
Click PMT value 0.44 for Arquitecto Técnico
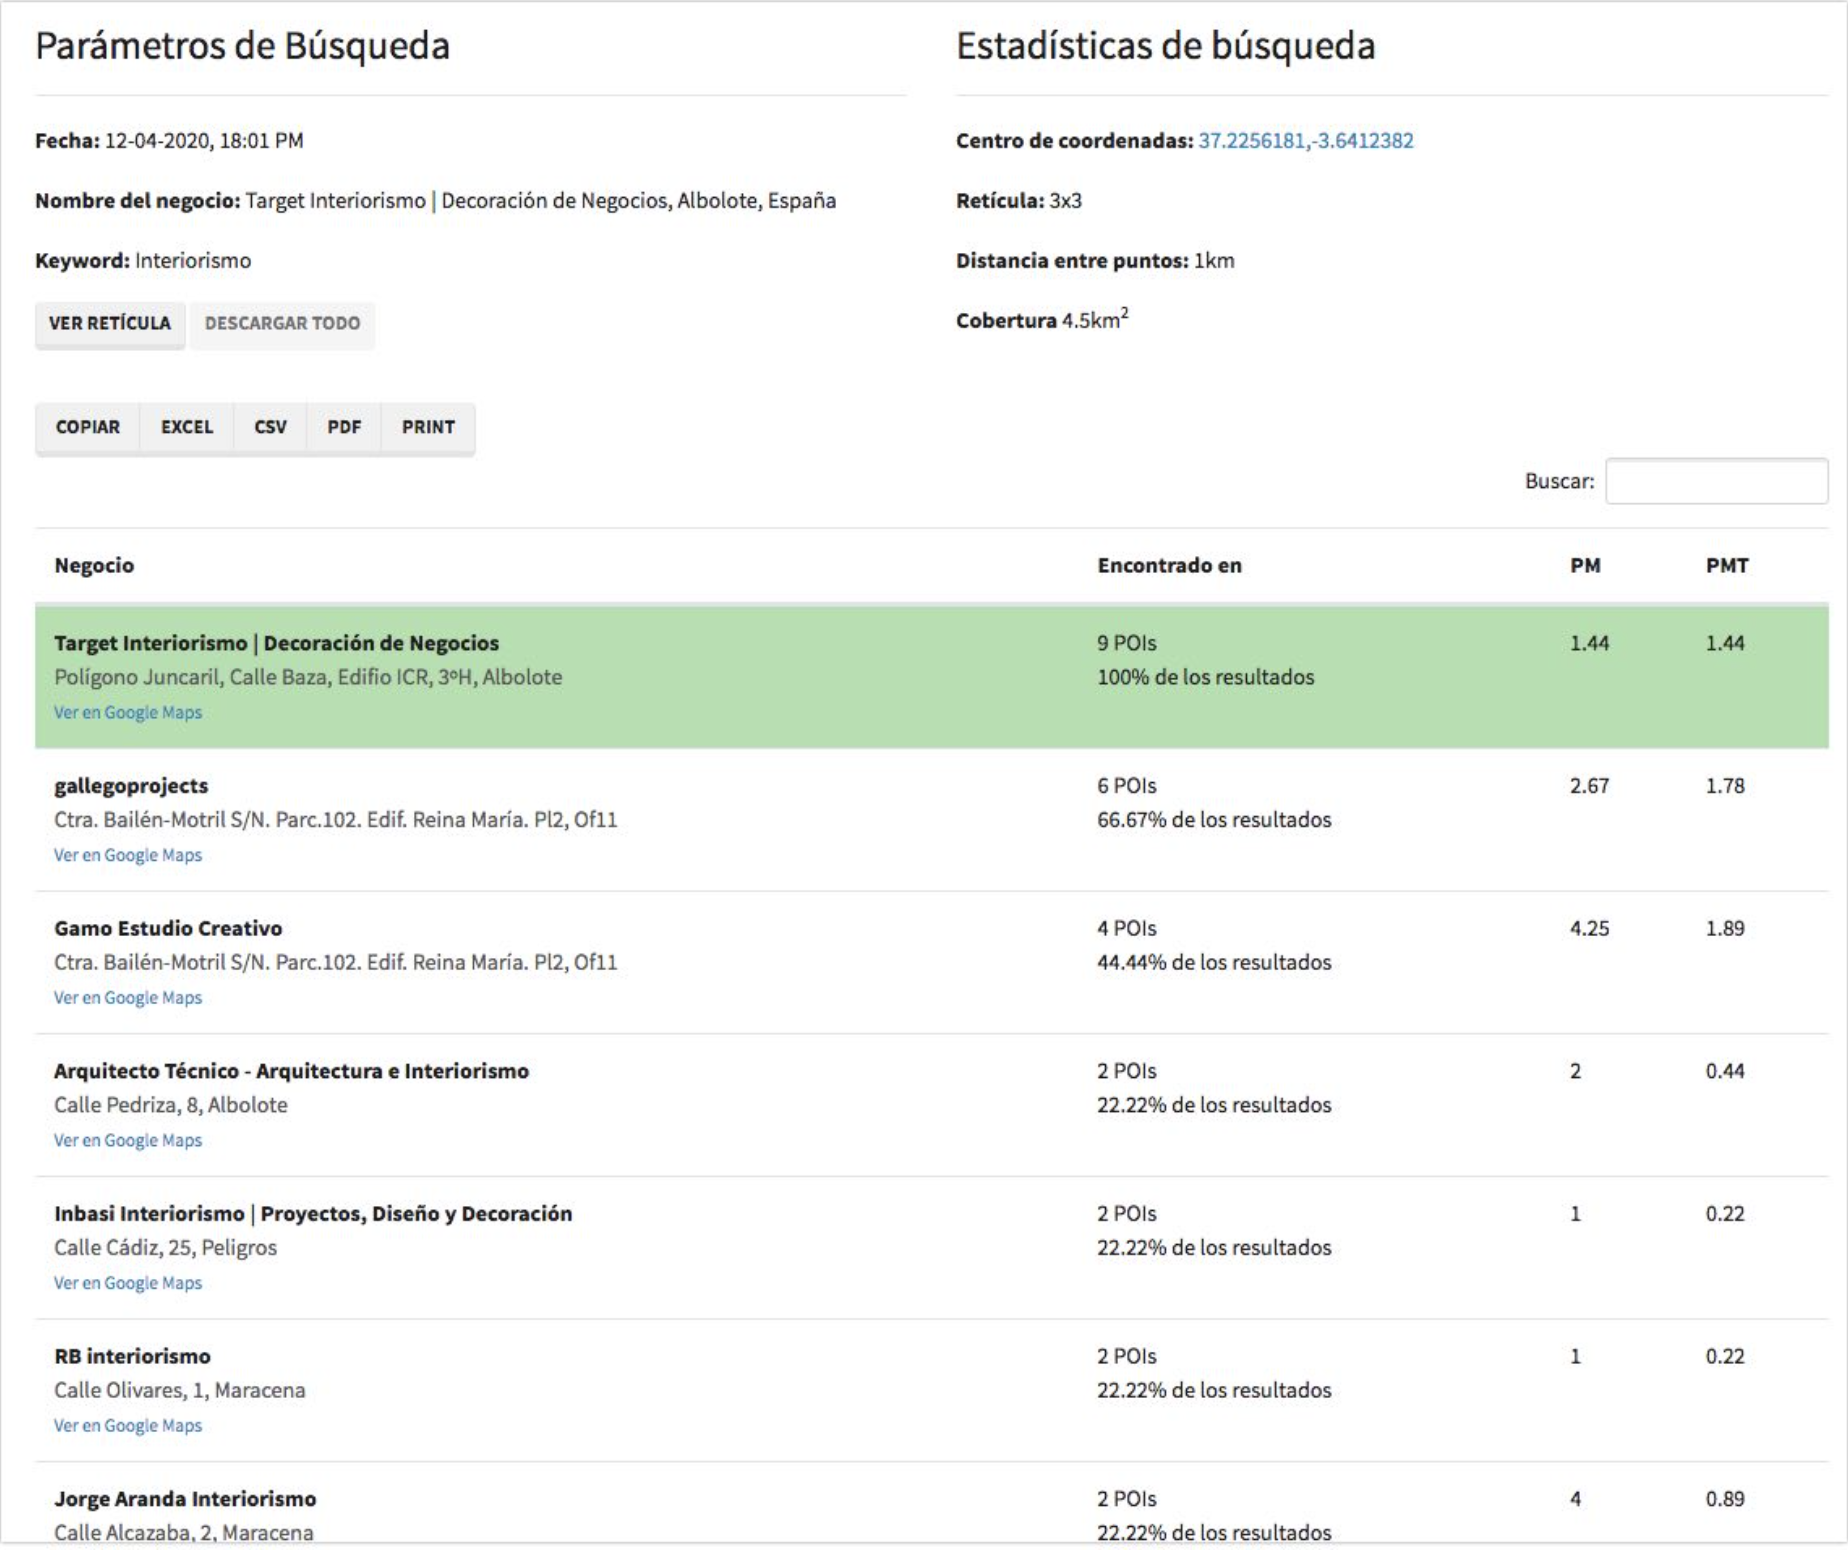(x=1725, y=1072)
